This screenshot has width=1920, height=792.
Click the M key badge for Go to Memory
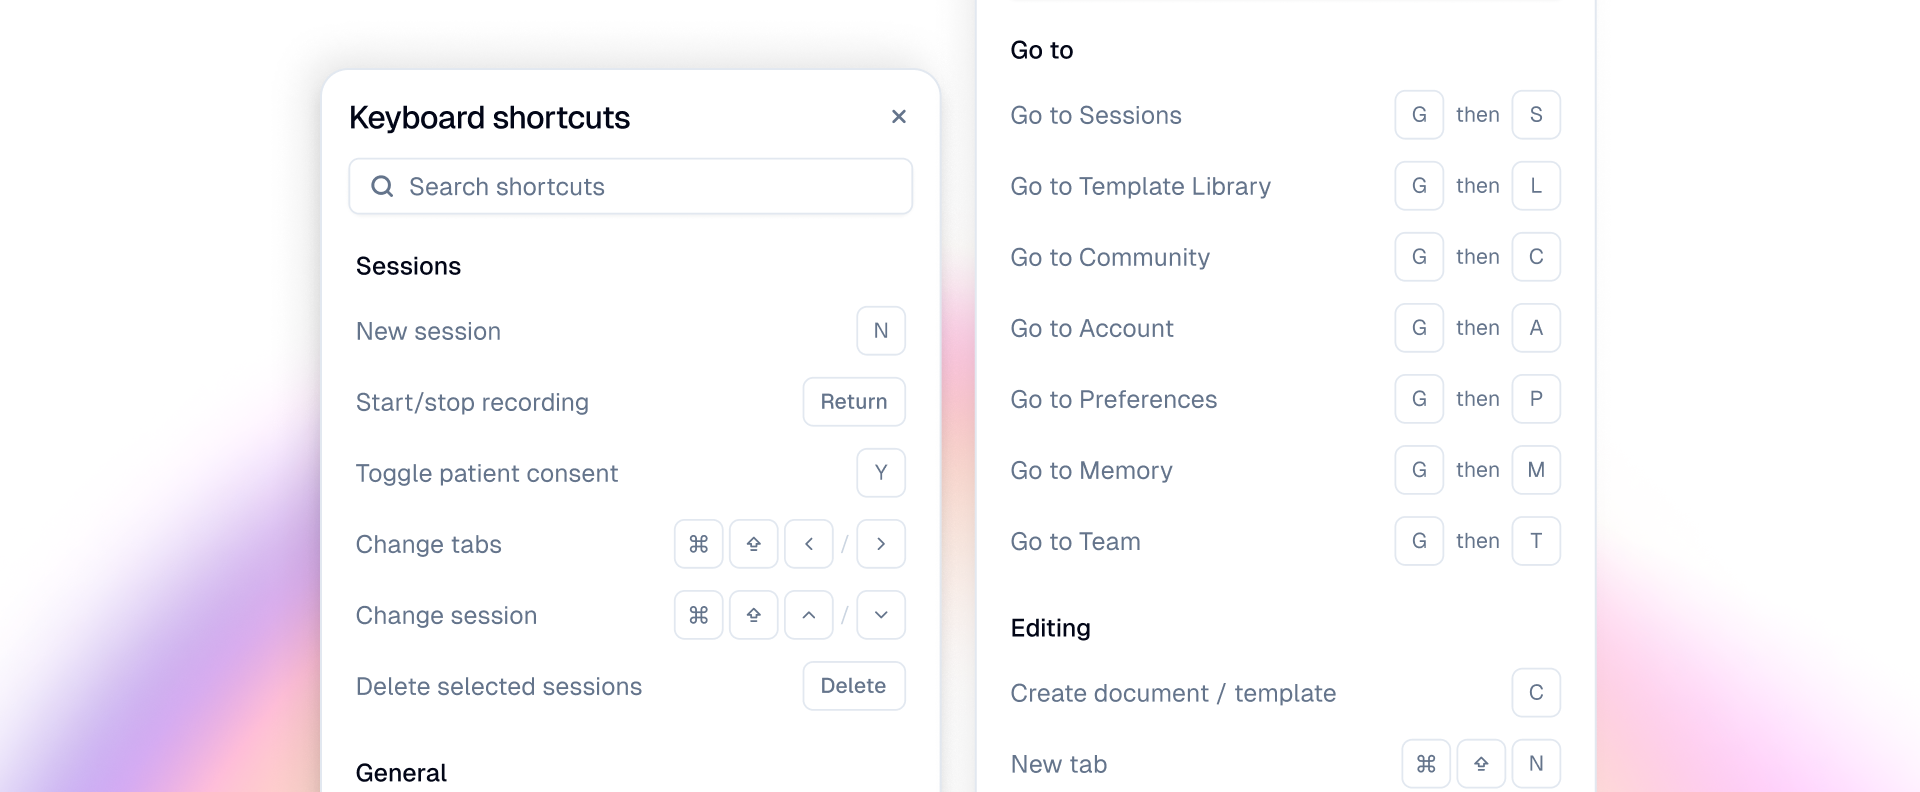(1537, 470)
